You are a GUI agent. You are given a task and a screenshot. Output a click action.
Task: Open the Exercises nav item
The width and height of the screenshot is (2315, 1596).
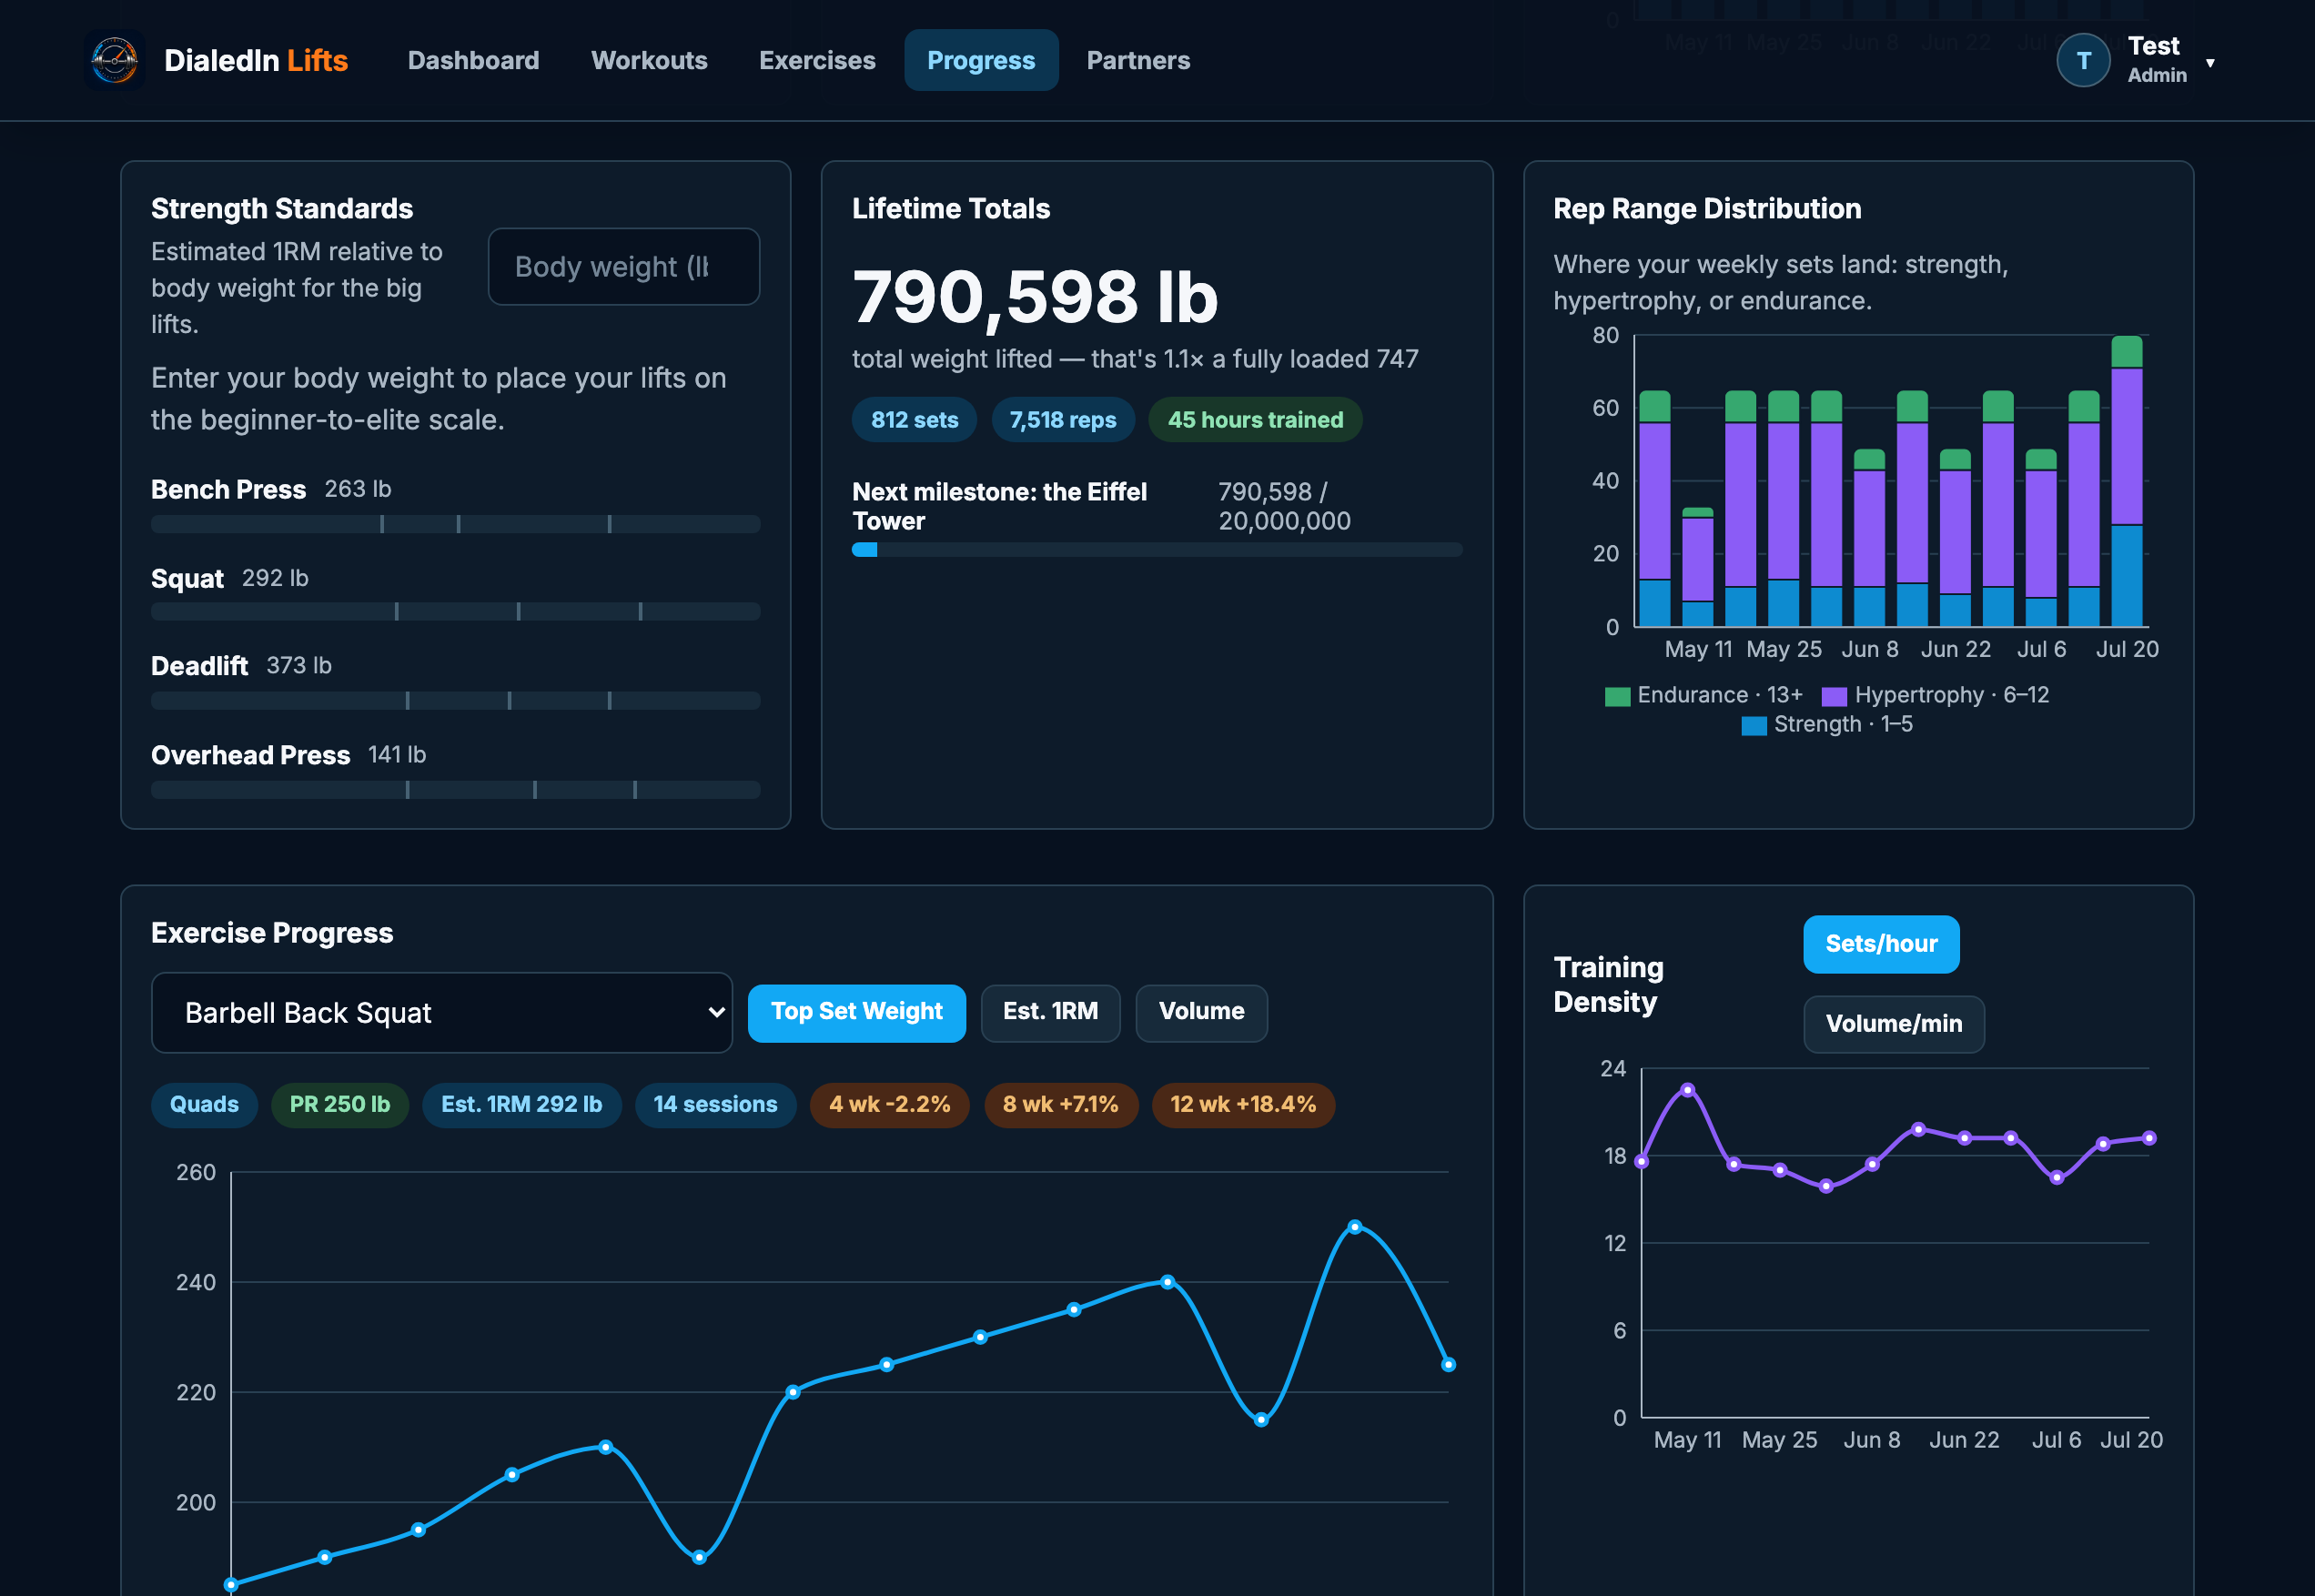(x=817, y=60)
